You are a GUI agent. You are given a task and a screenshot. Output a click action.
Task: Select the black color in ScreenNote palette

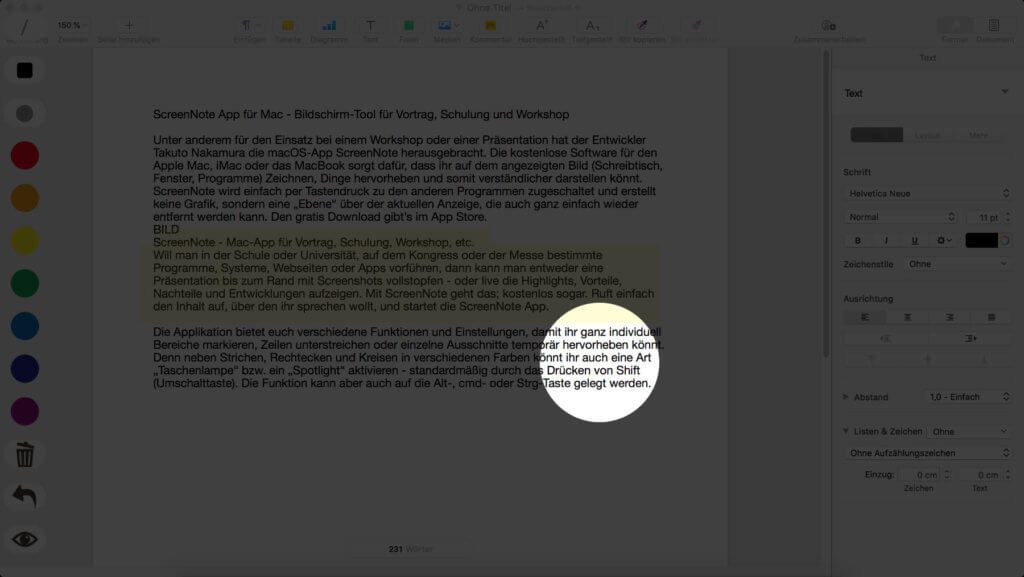25,70
